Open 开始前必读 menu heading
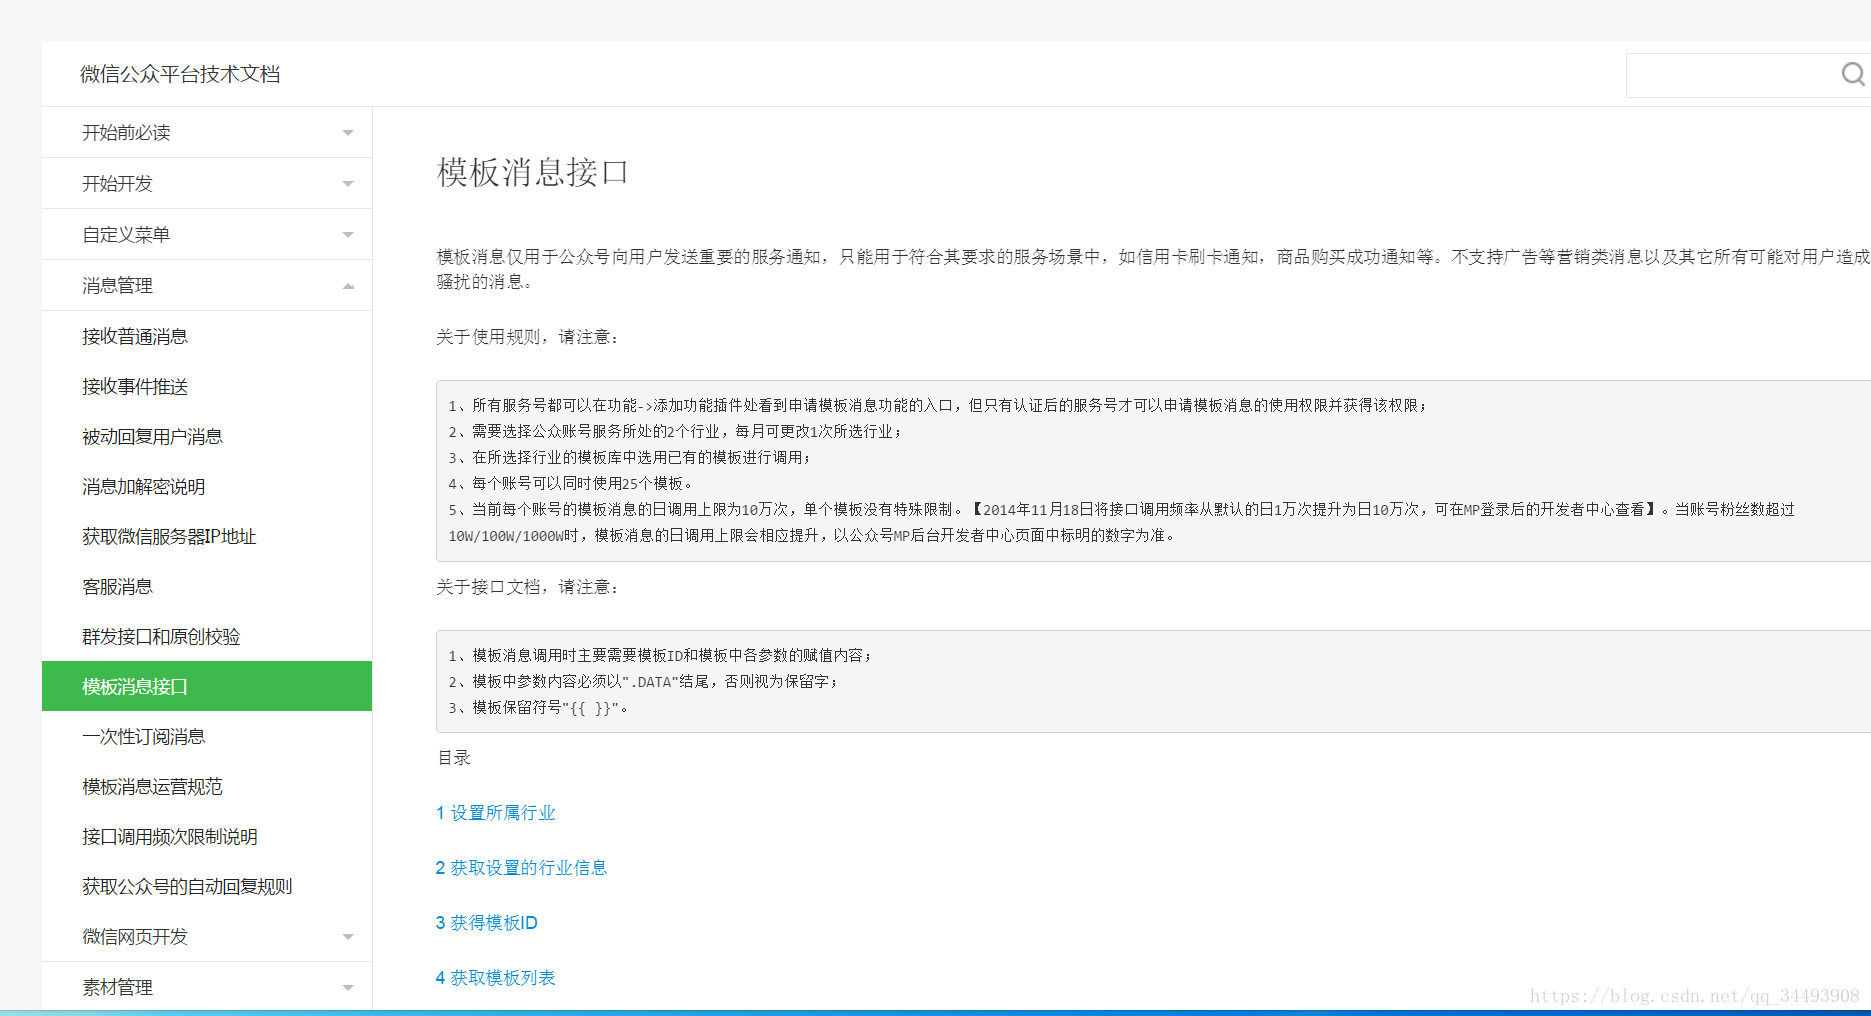 126,133
